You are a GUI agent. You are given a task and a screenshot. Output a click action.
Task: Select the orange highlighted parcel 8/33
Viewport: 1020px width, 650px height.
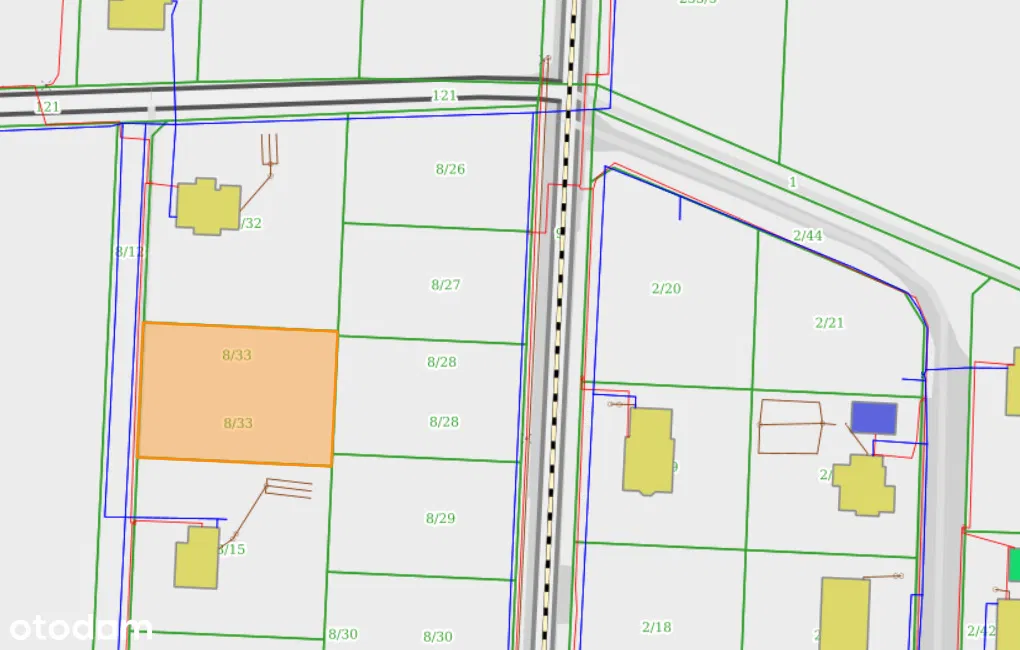pyautogui.click(x=237, y=393)
